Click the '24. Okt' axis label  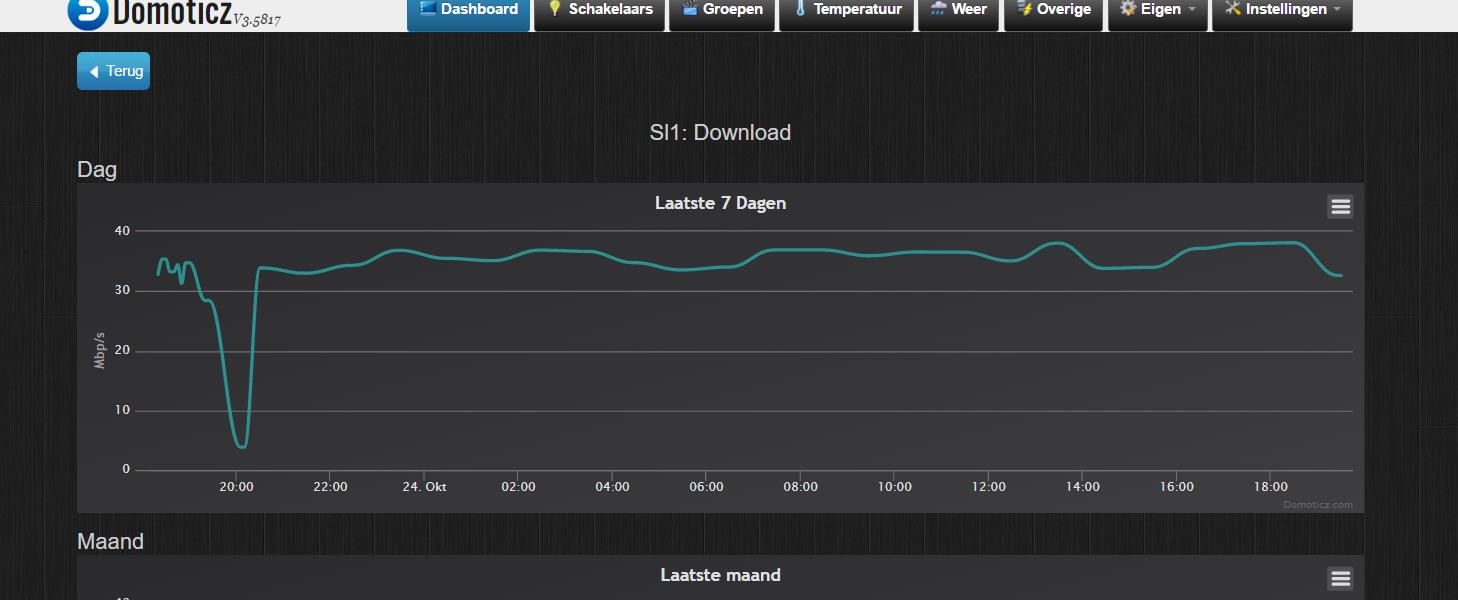click(424, 487)
